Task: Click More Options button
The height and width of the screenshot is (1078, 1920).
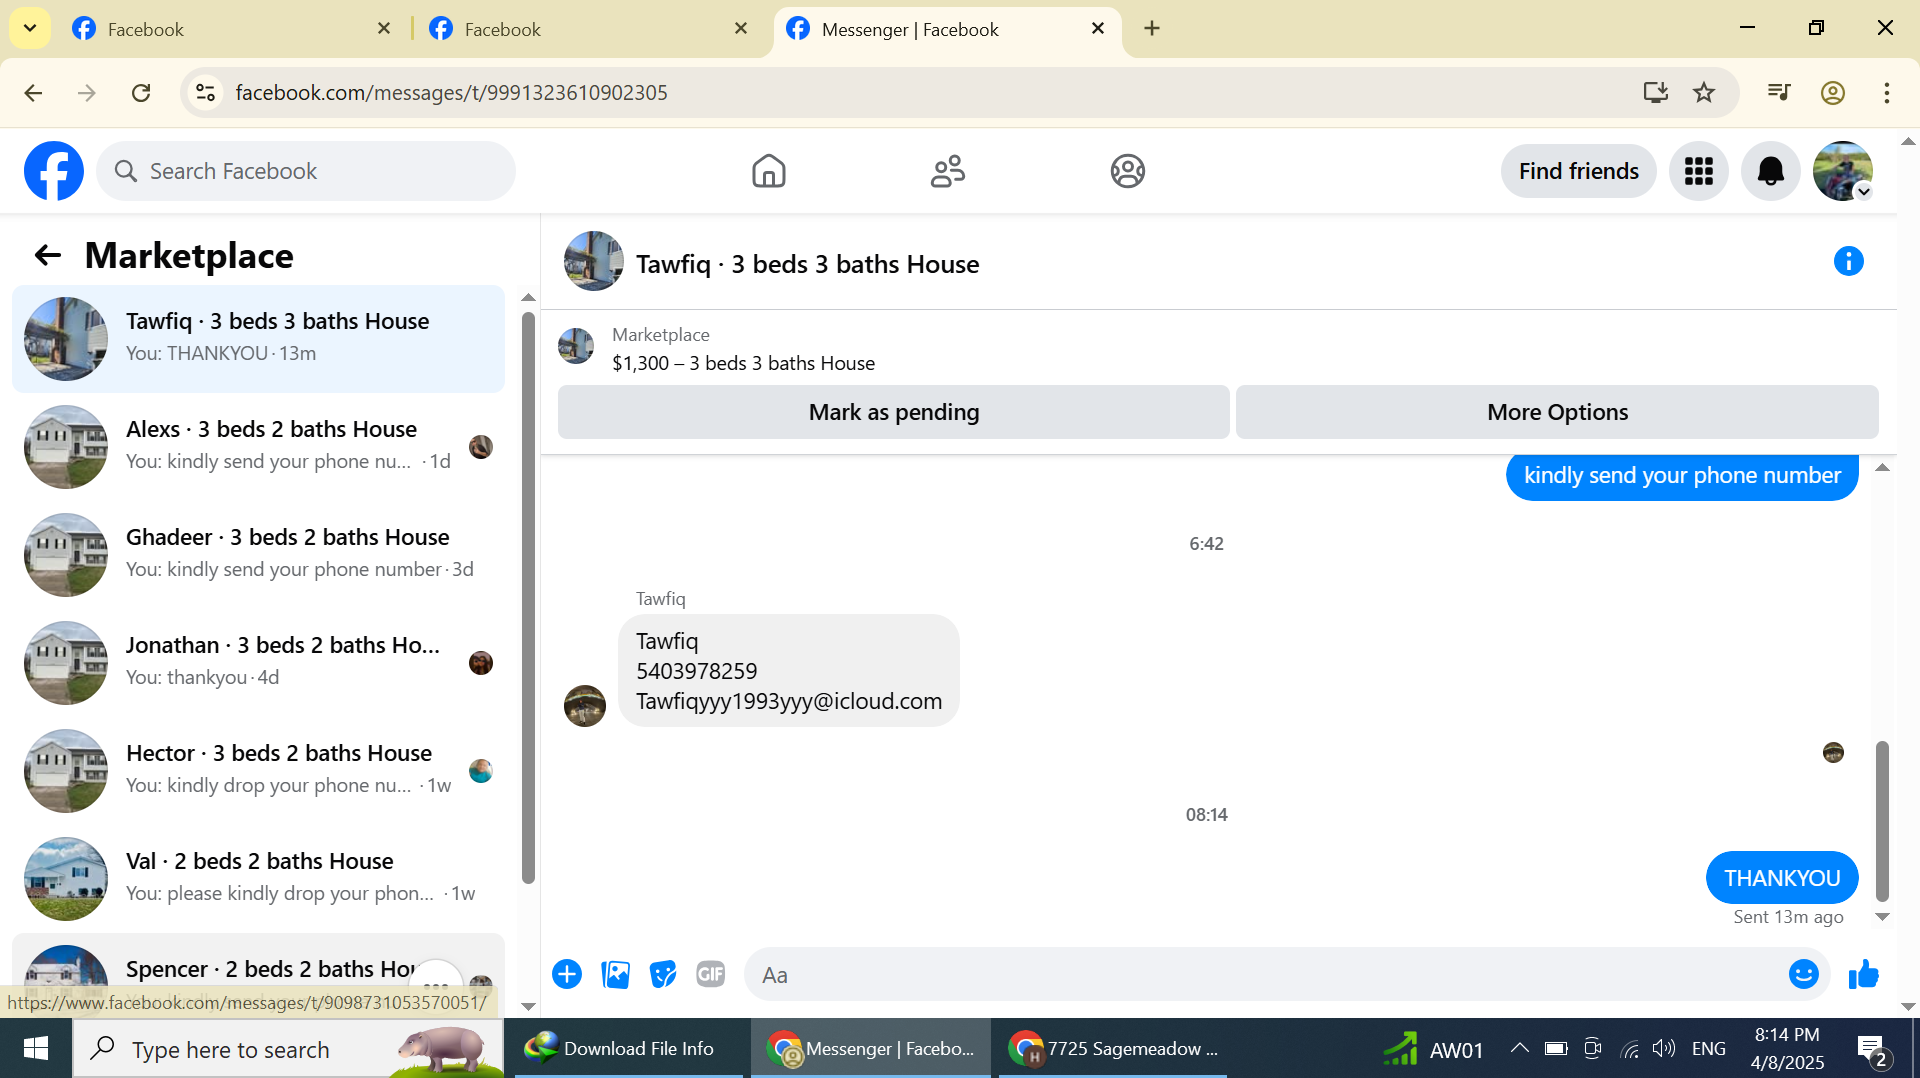Action: pos(1557,412)
